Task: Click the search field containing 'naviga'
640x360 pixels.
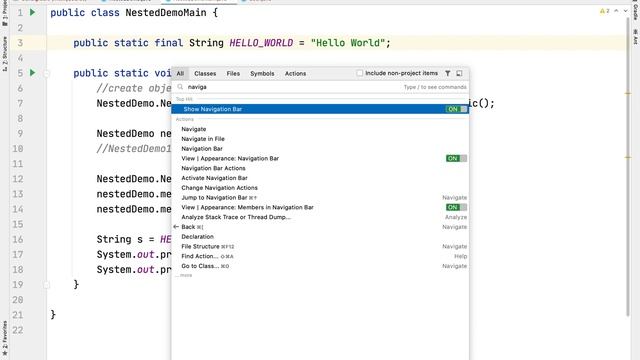Action: (320, 87)
